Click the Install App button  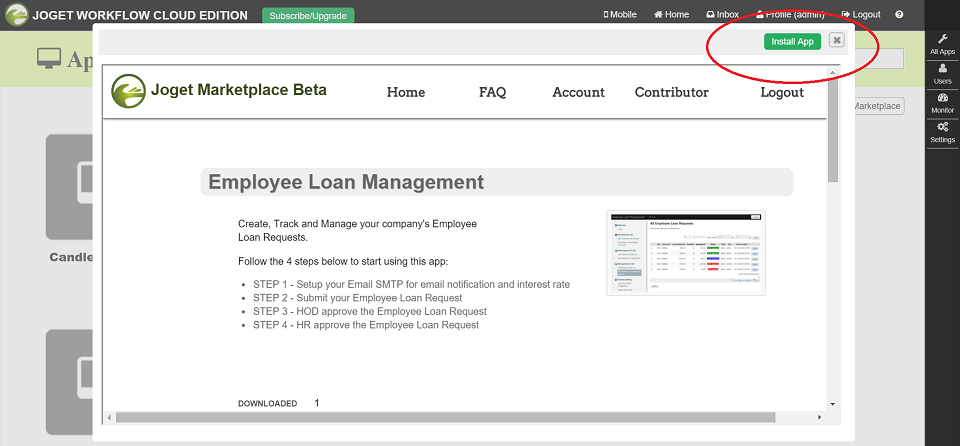[792, 42]
